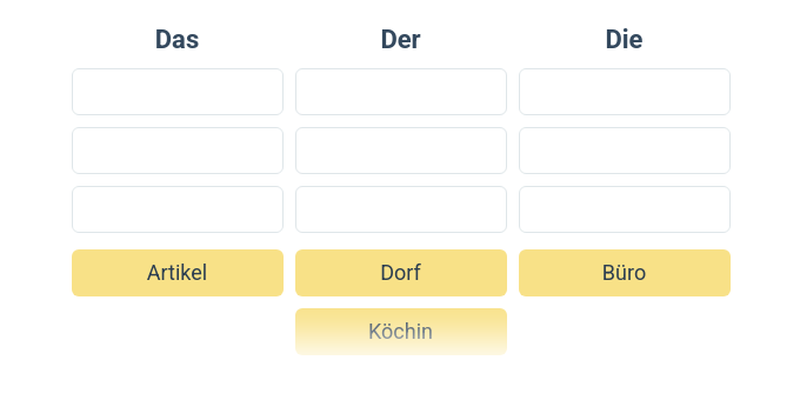Click the first empty slot under Das

click(x=177, y=92)
